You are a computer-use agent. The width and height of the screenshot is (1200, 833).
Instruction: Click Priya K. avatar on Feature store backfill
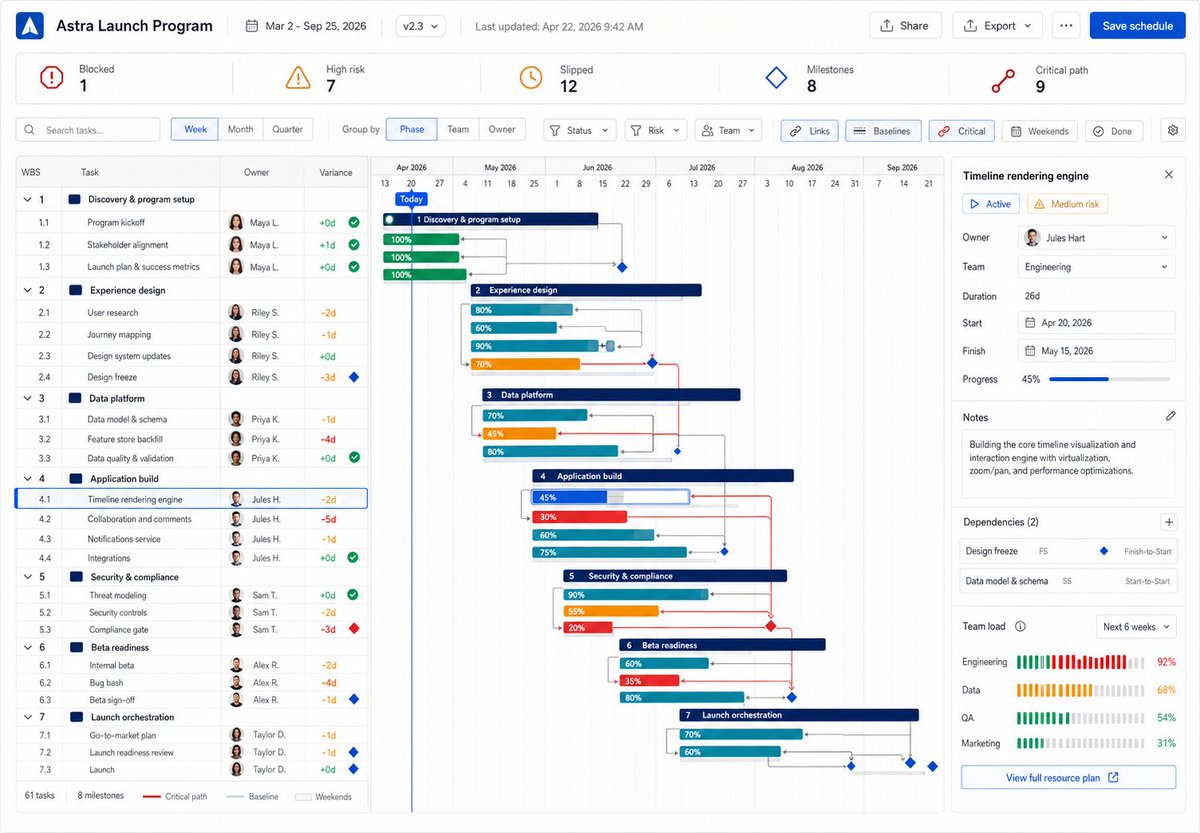coord(236,439)
